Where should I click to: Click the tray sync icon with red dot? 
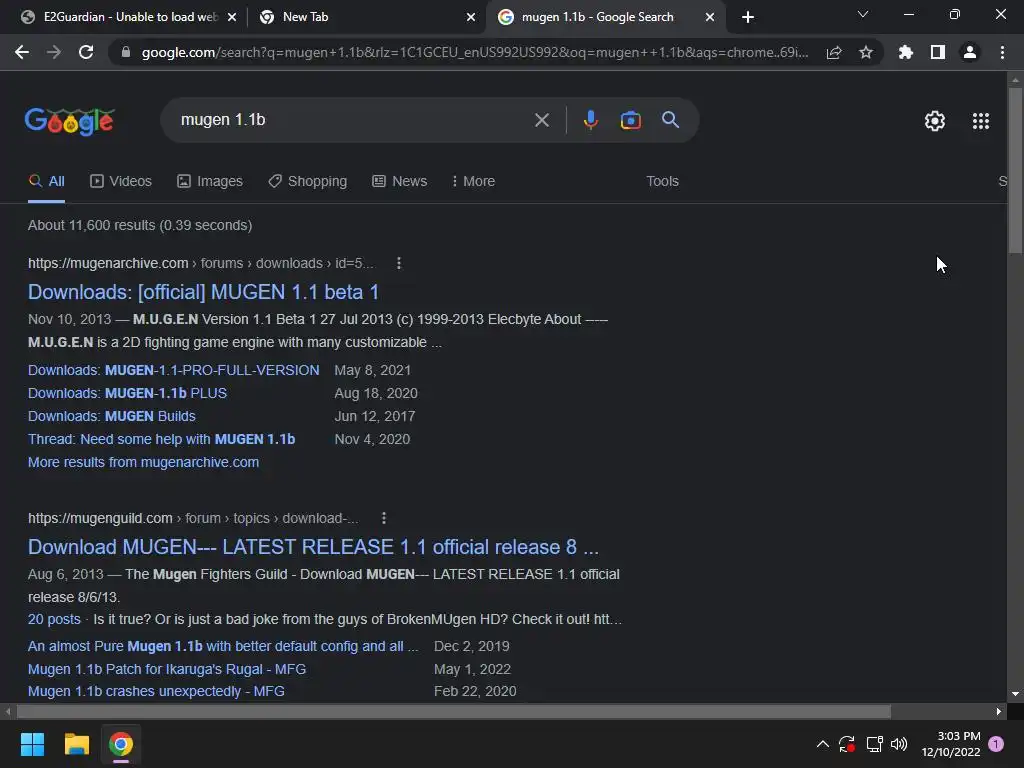point(847,744)
